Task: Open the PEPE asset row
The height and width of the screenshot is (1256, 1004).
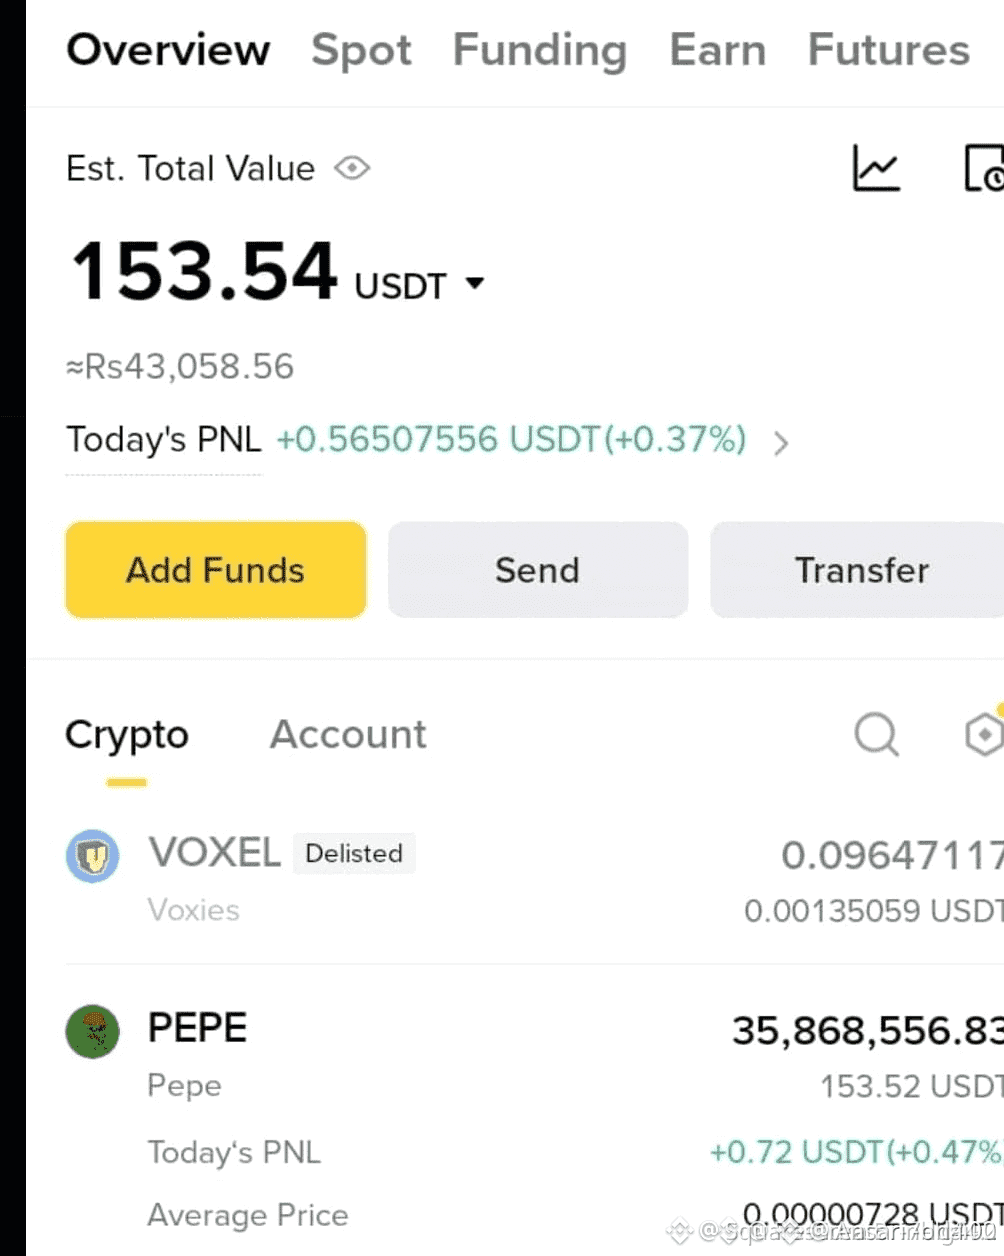Action: (x=535, y=1120)
